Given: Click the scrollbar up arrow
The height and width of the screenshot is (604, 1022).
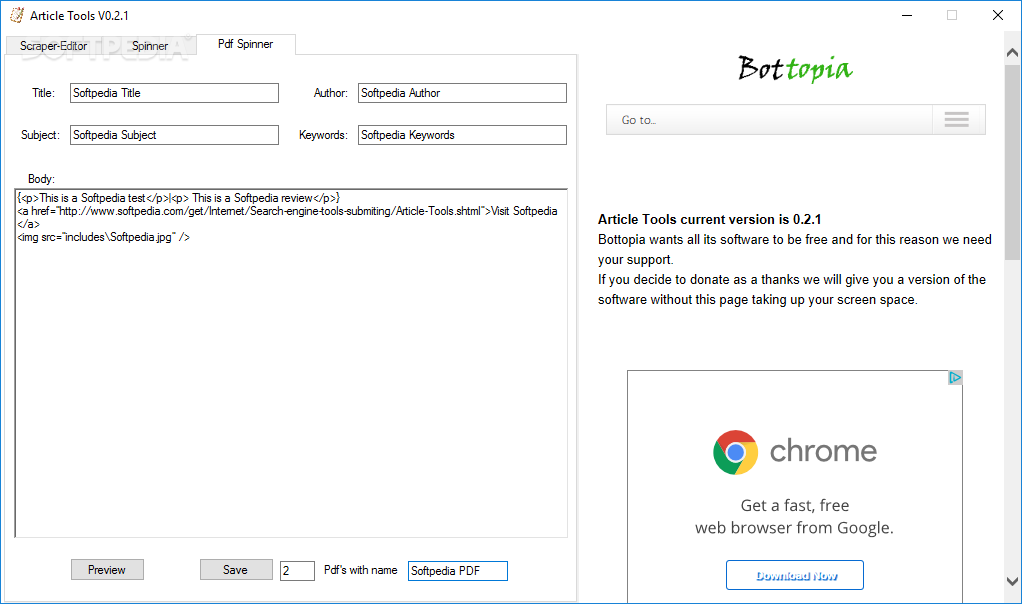Looking at the screenshot, I should (1012, 53).
